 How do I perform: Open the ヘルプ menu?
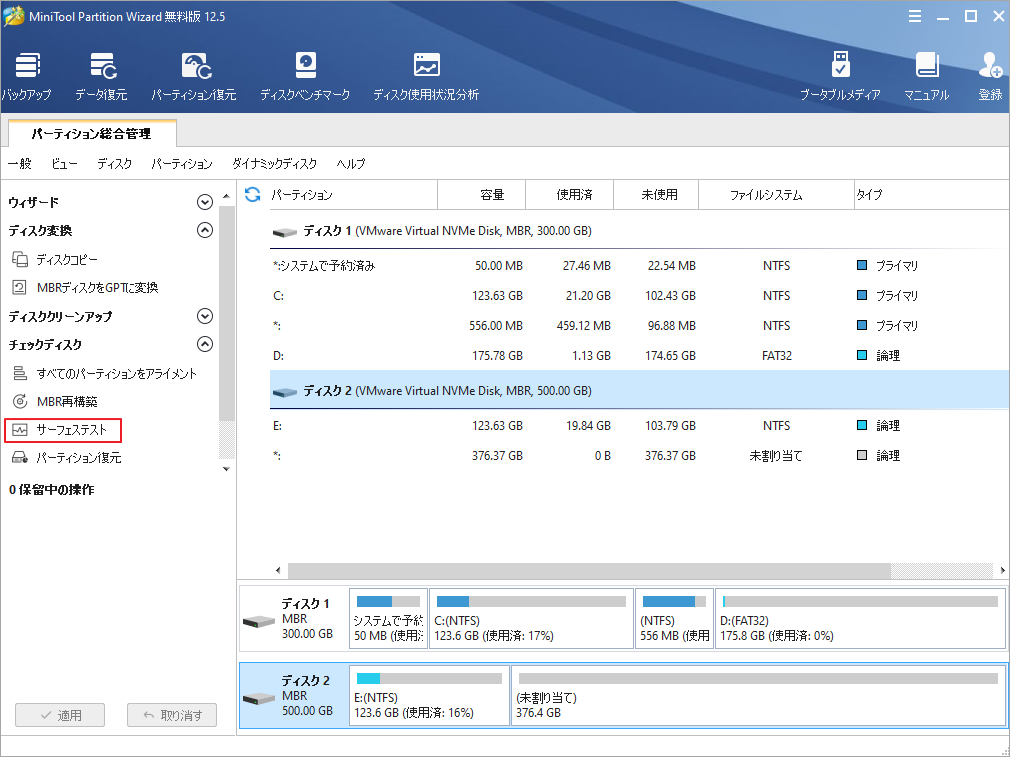tap(351, 164)
